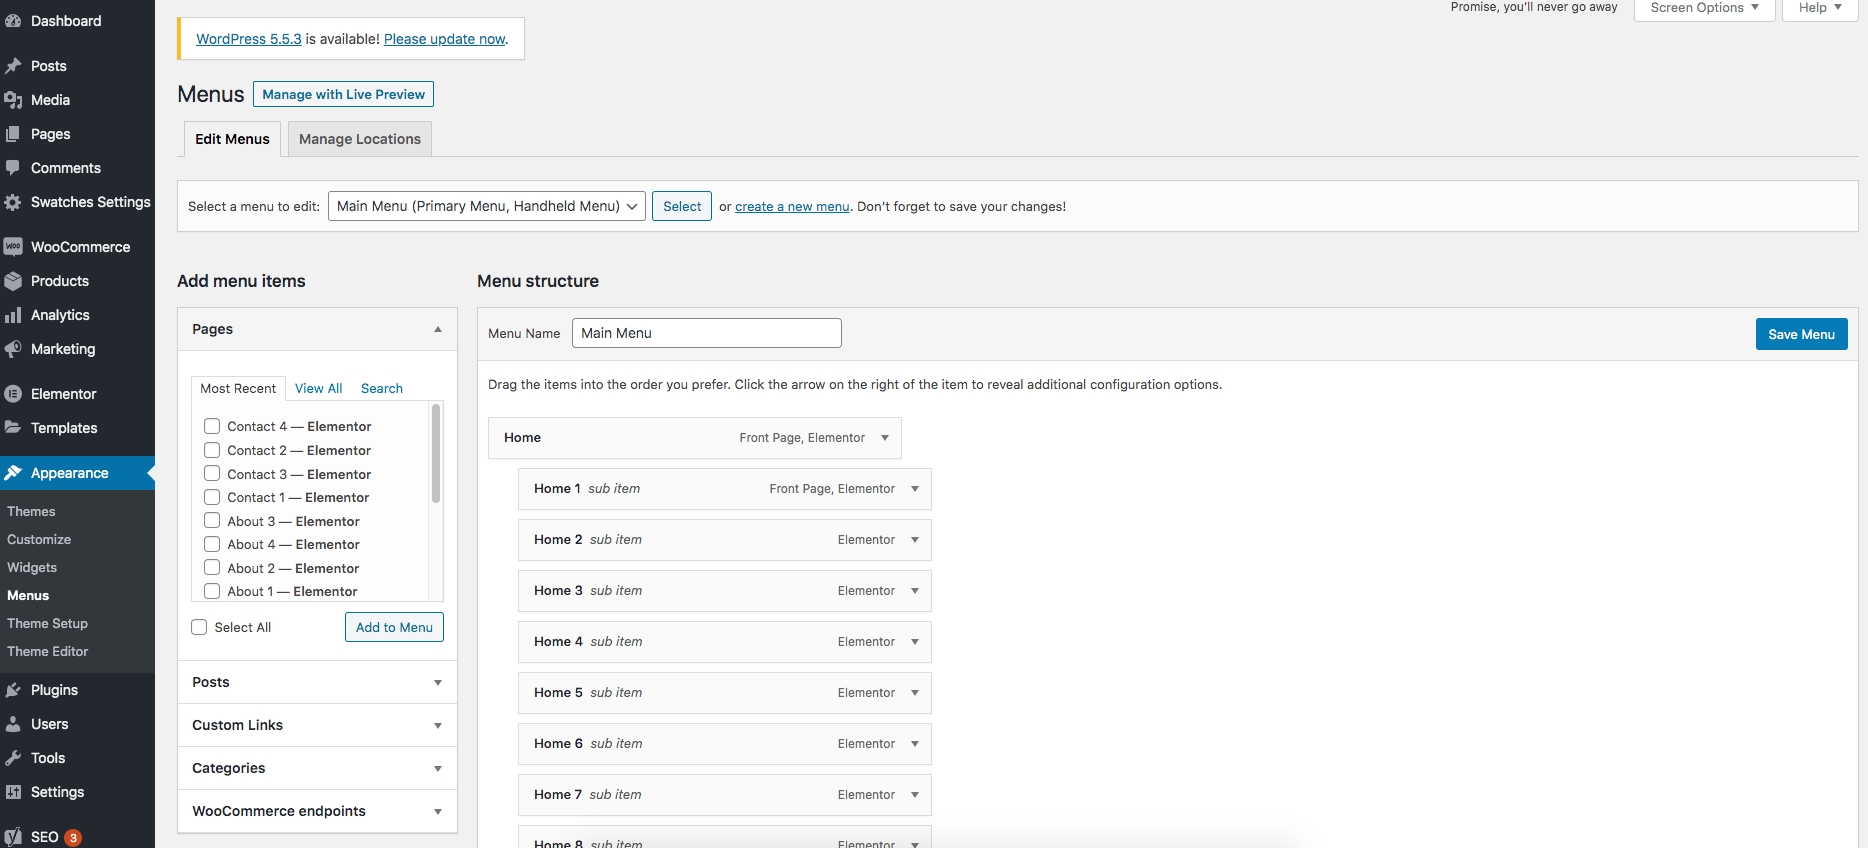This screenshot has height=848, width=1868.
Task: Click the Elementor icon in sidebar
Action: [x=13, y=394]
